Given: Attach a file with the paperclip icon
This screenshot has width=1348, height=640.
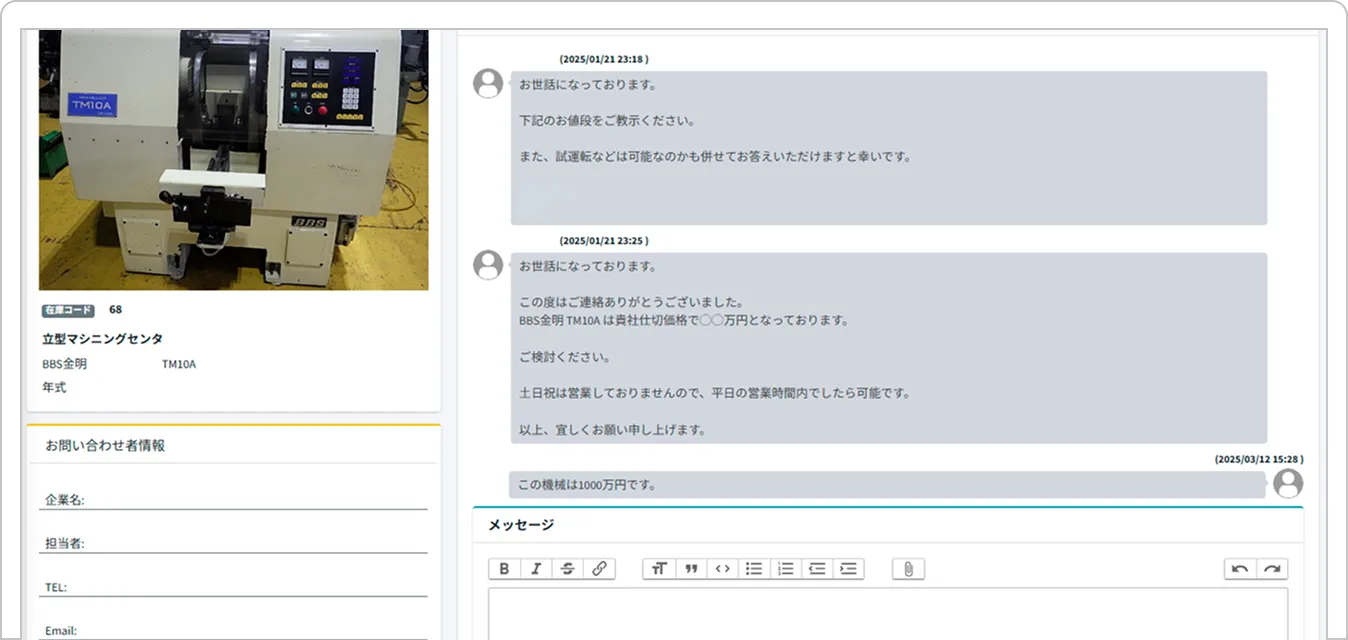Looking at the screenshot, I should click(x=908, y=568).
